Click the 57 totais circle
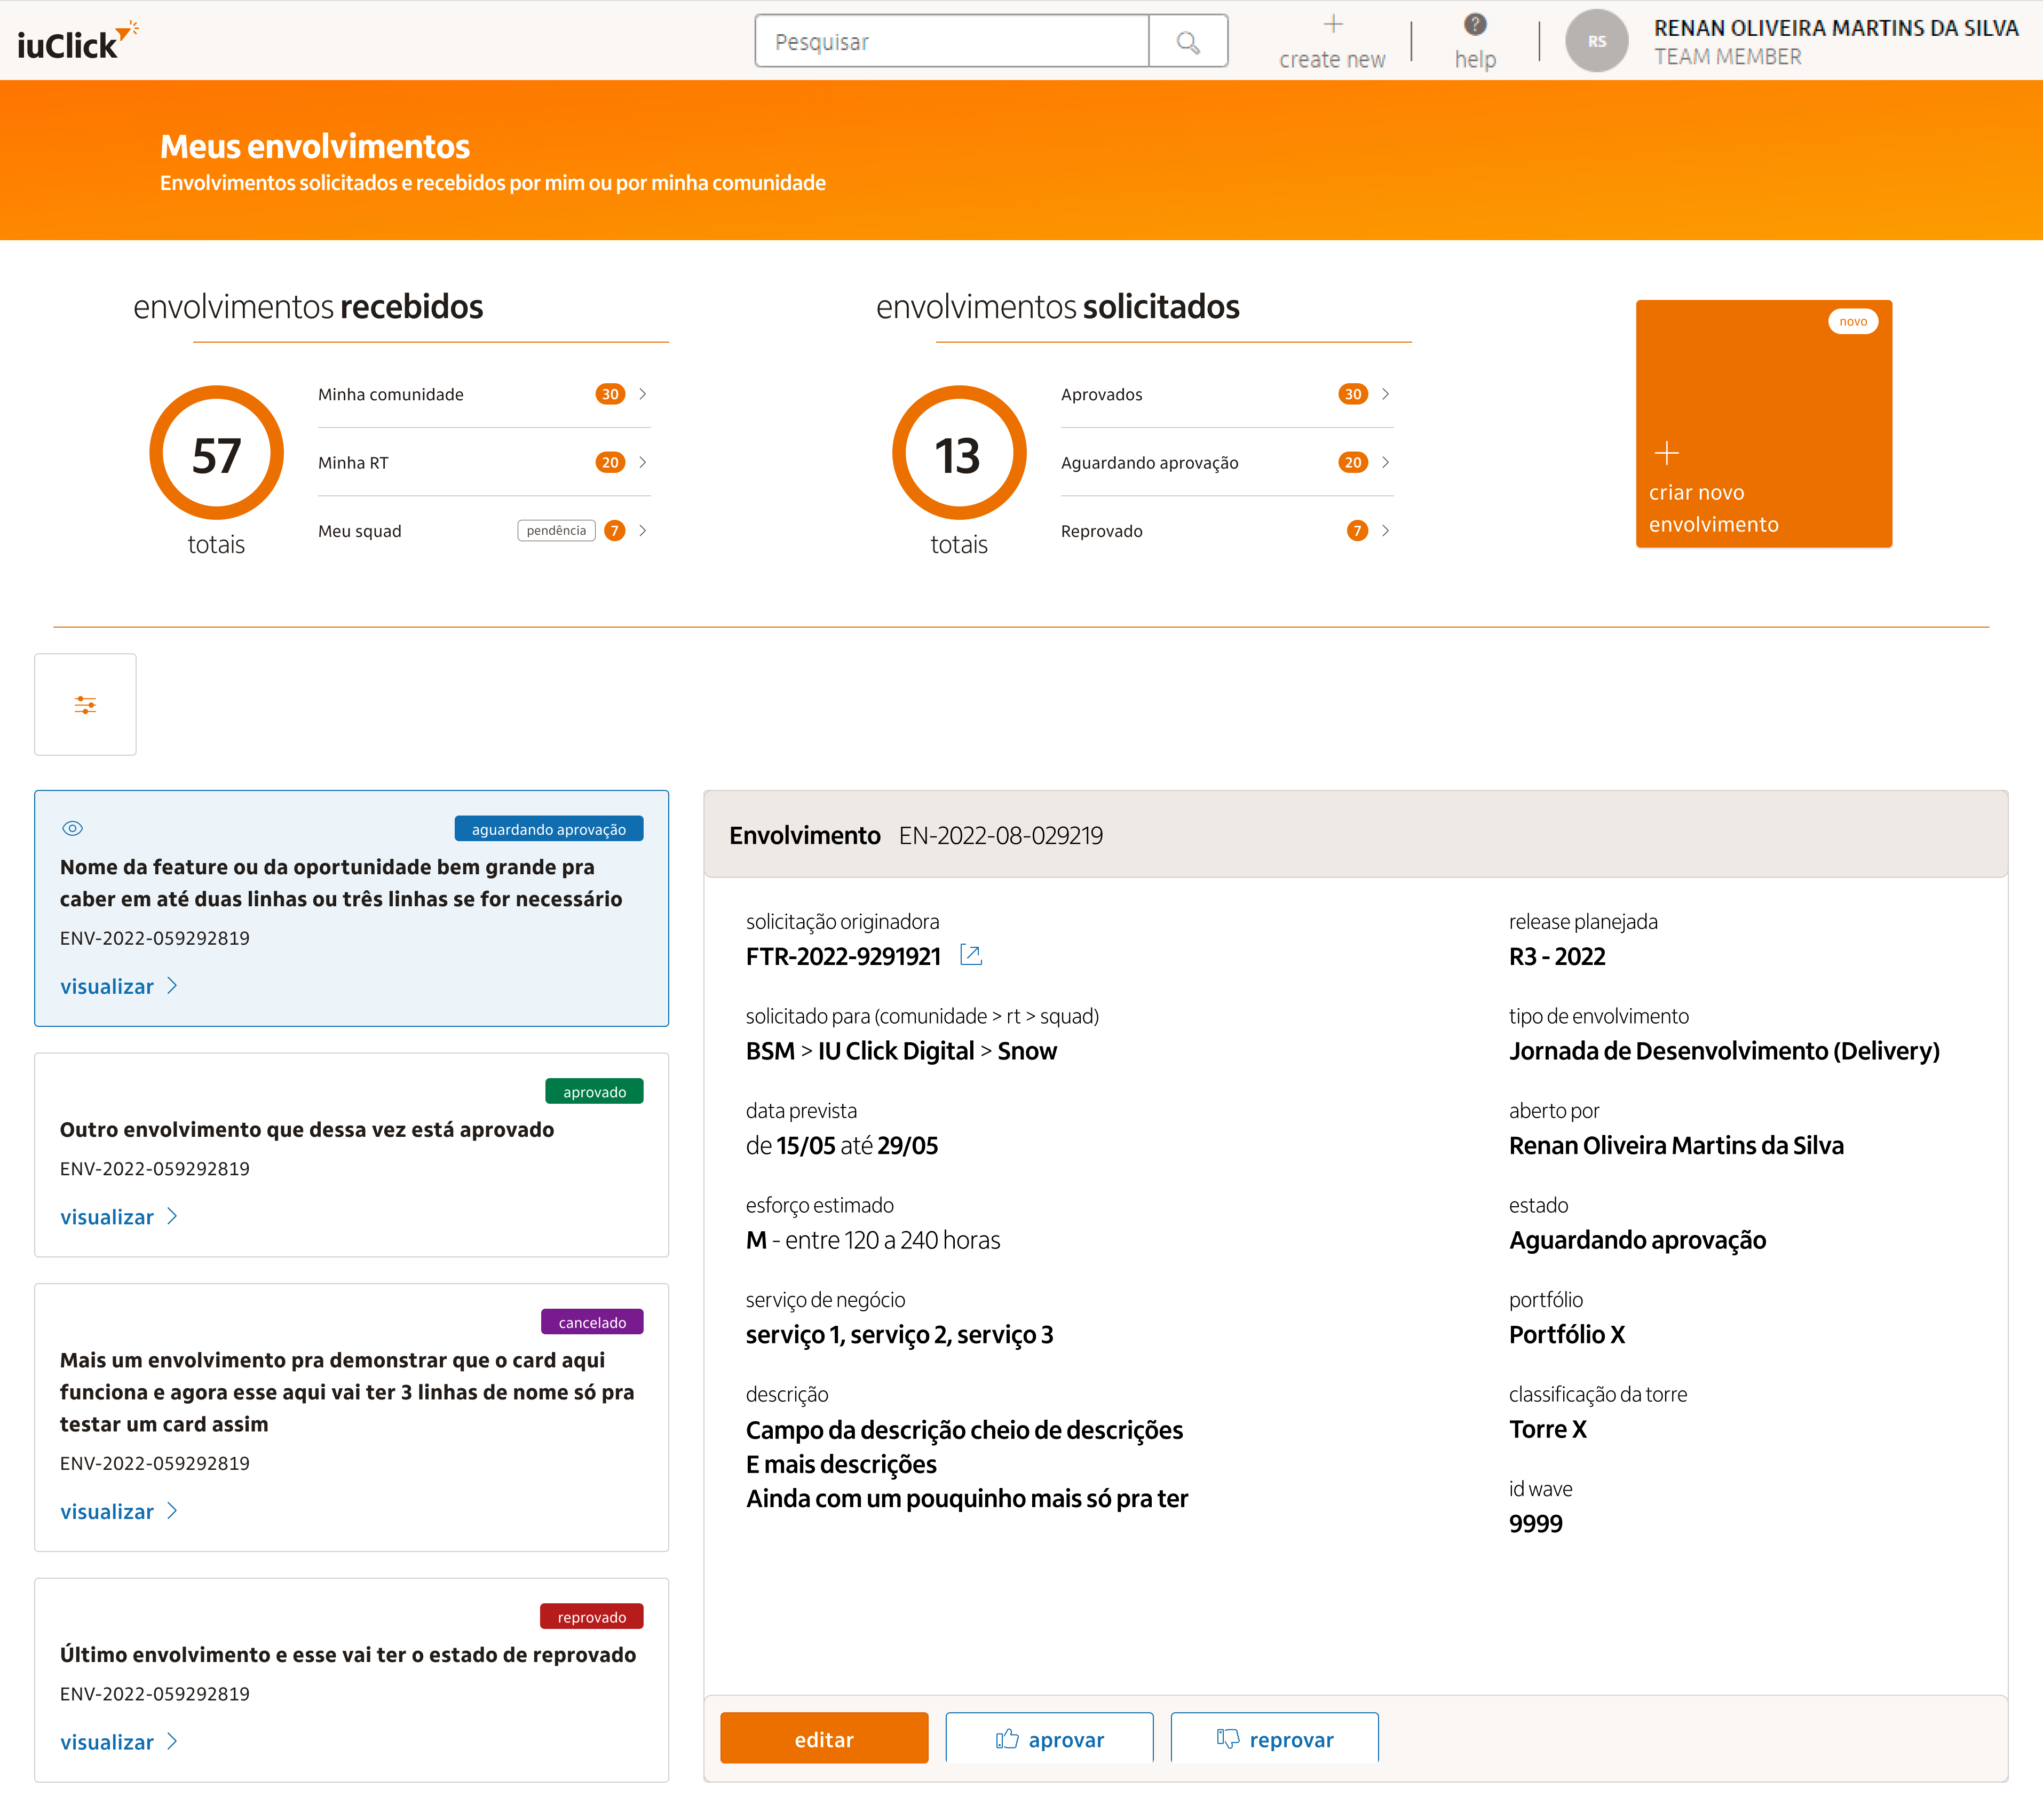This screenshot has width=2043, height=1820. [216, 453]
